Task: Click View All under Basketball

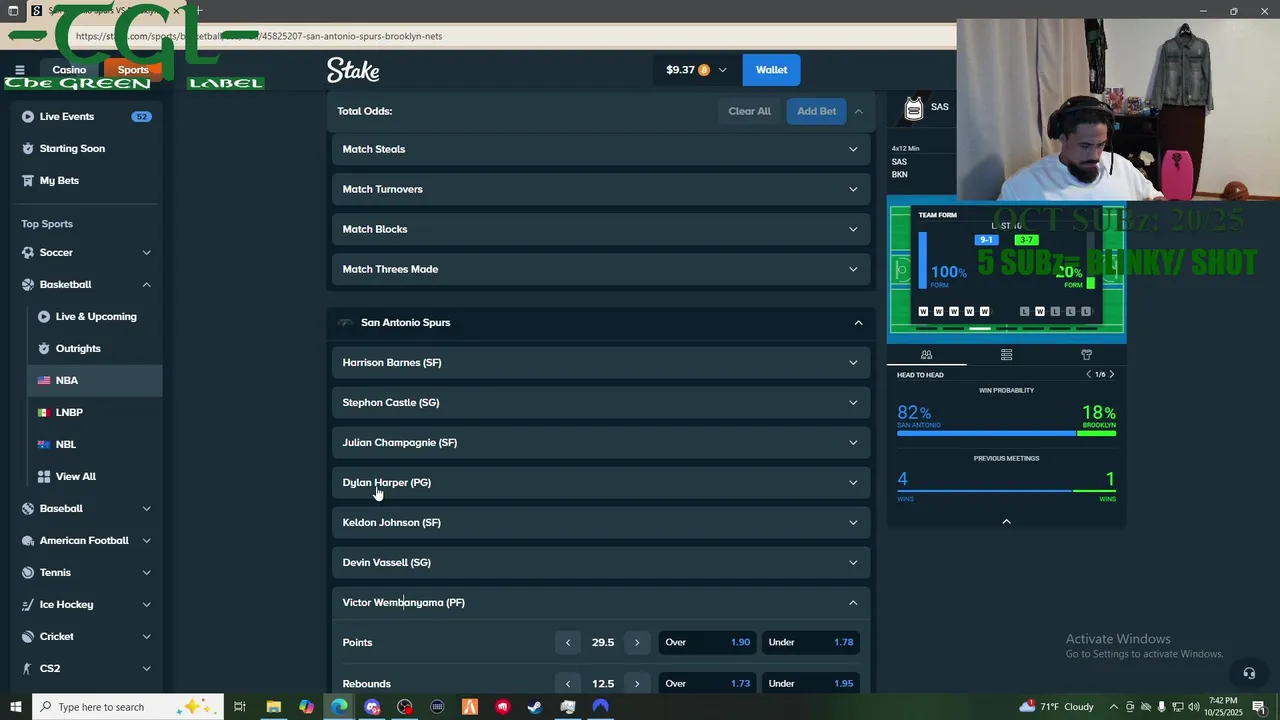Action: tap(95, 477)
